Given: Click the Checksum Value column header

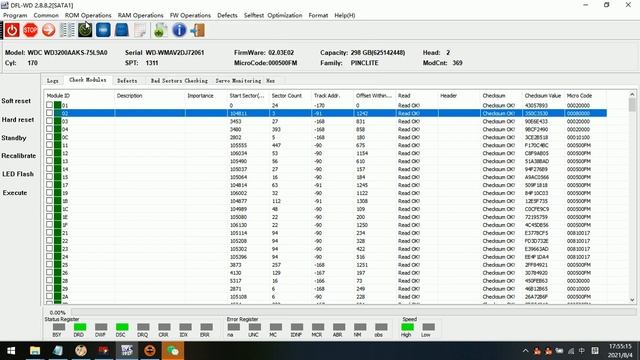Looking at the screenshot, I should pos(543,96).
